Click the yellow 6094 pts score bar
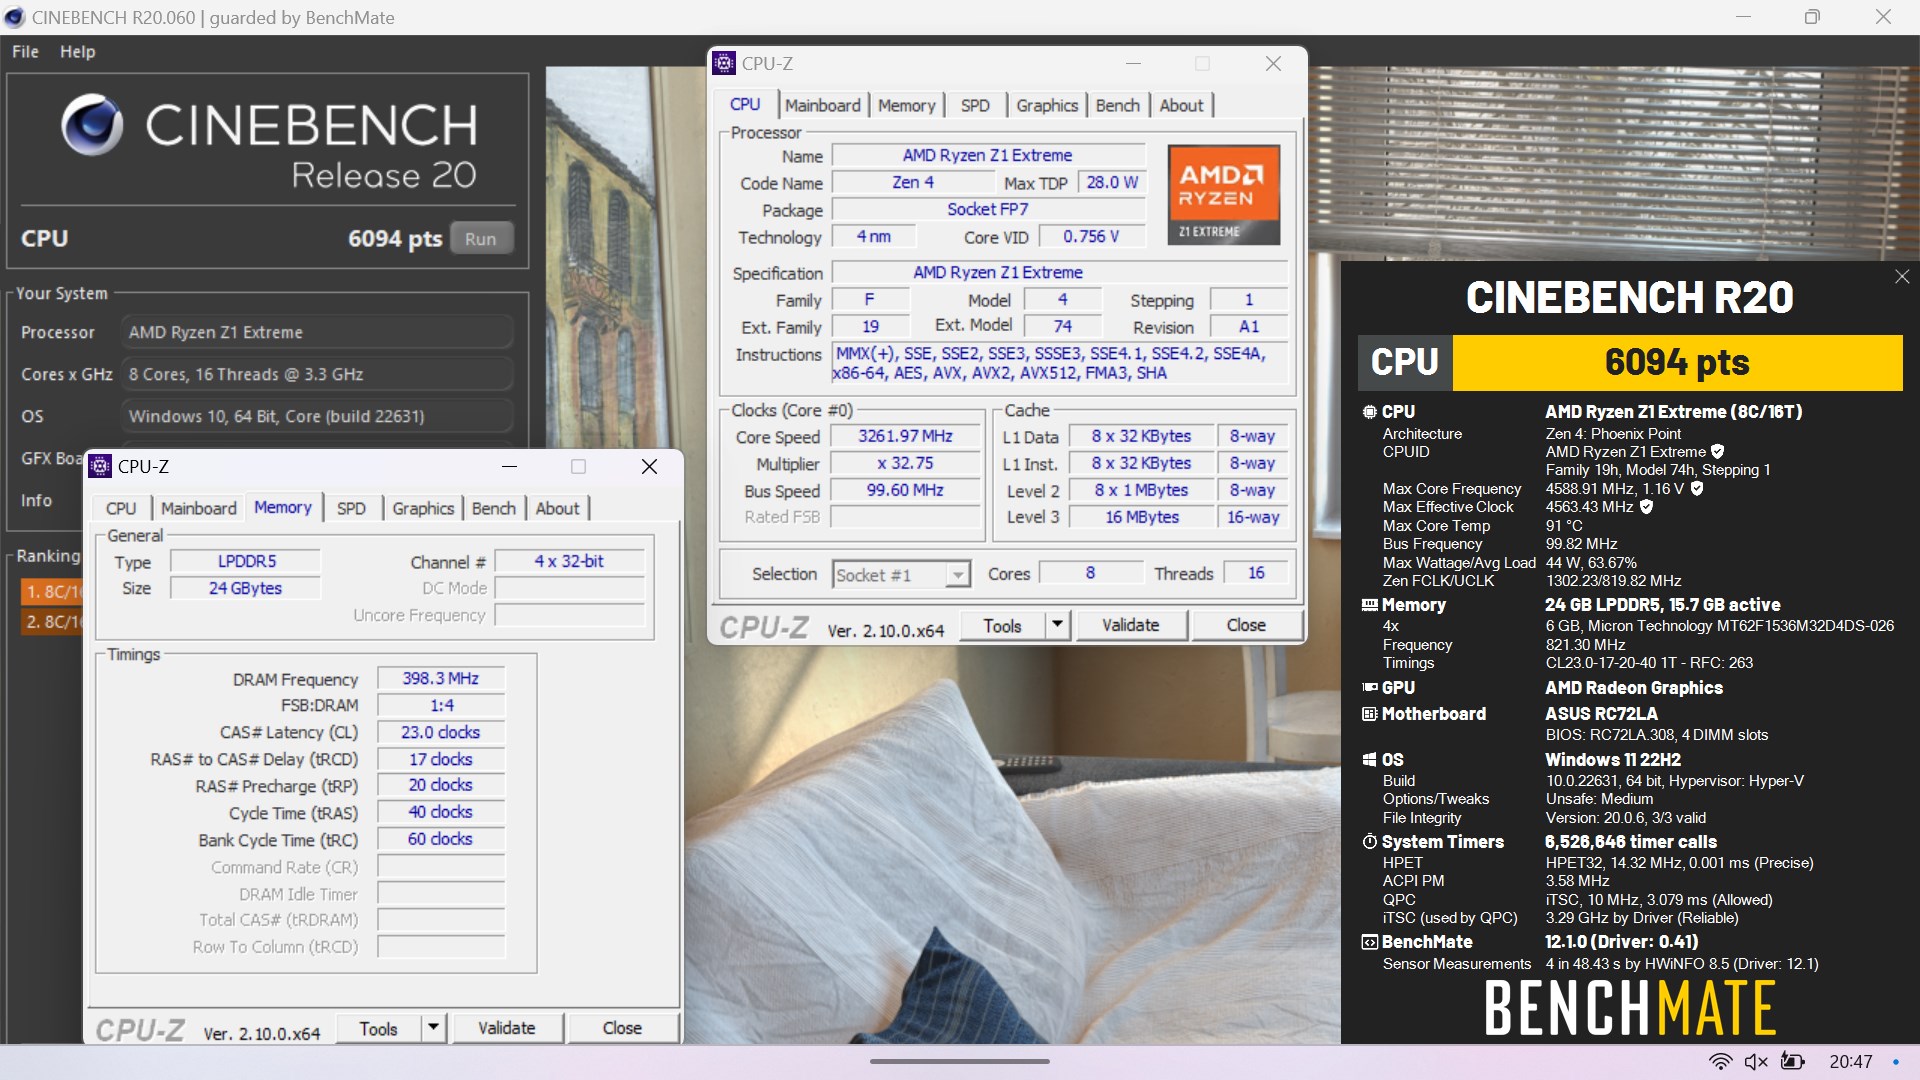The height and width of the screenshot is (1080, 1920). 1677,362
